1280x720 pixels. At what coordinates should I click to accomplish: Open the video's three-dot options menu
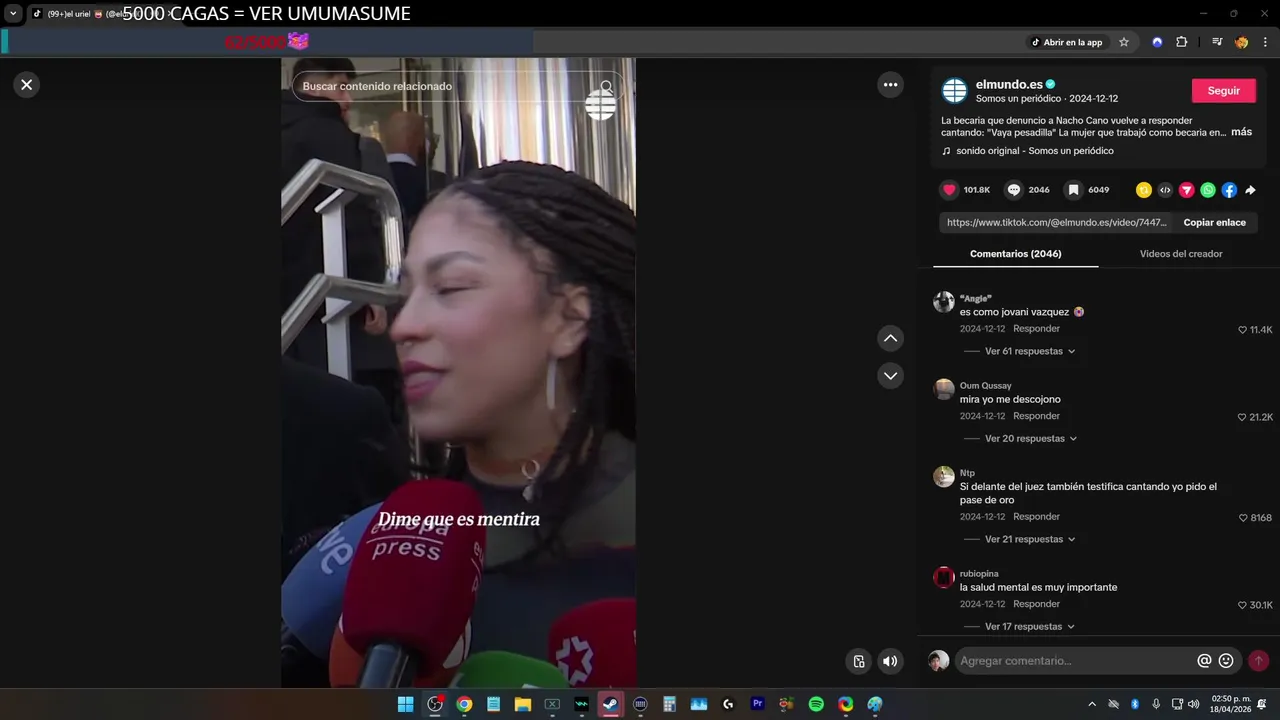(890, 85)
